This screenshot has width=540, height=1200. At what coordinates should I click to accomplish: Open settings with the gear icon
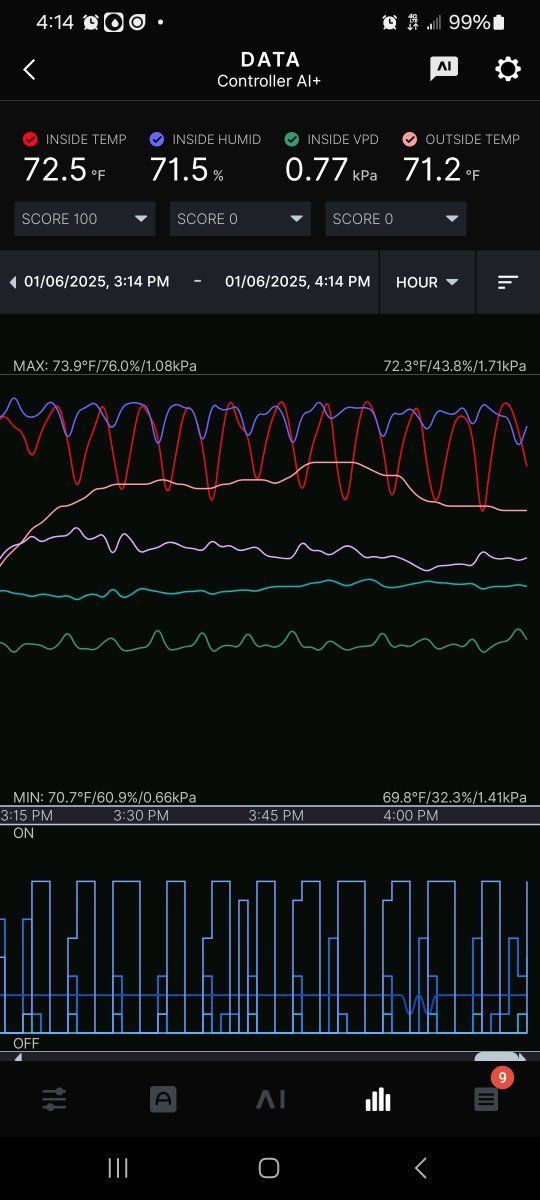click(508, 69)
